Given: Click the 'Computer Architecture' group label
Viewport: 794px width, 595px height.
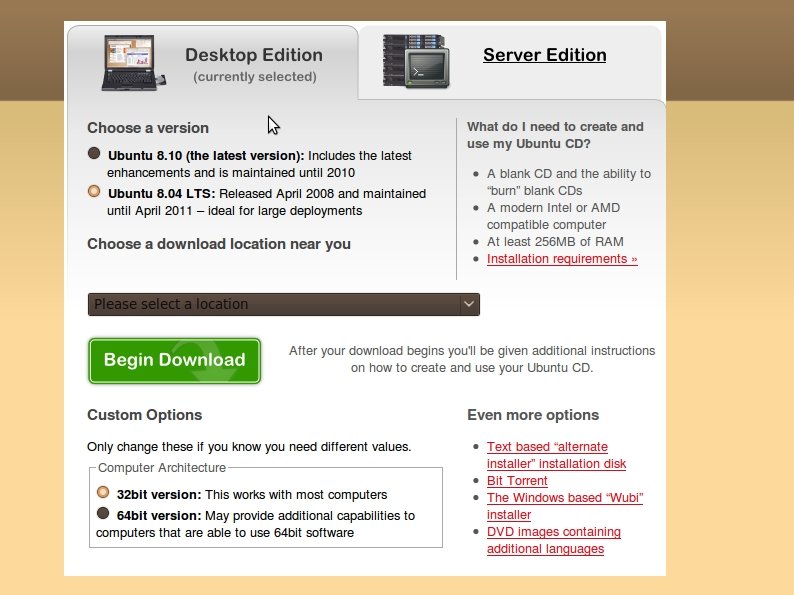Looking at the screenshot, I should point(162,467).
